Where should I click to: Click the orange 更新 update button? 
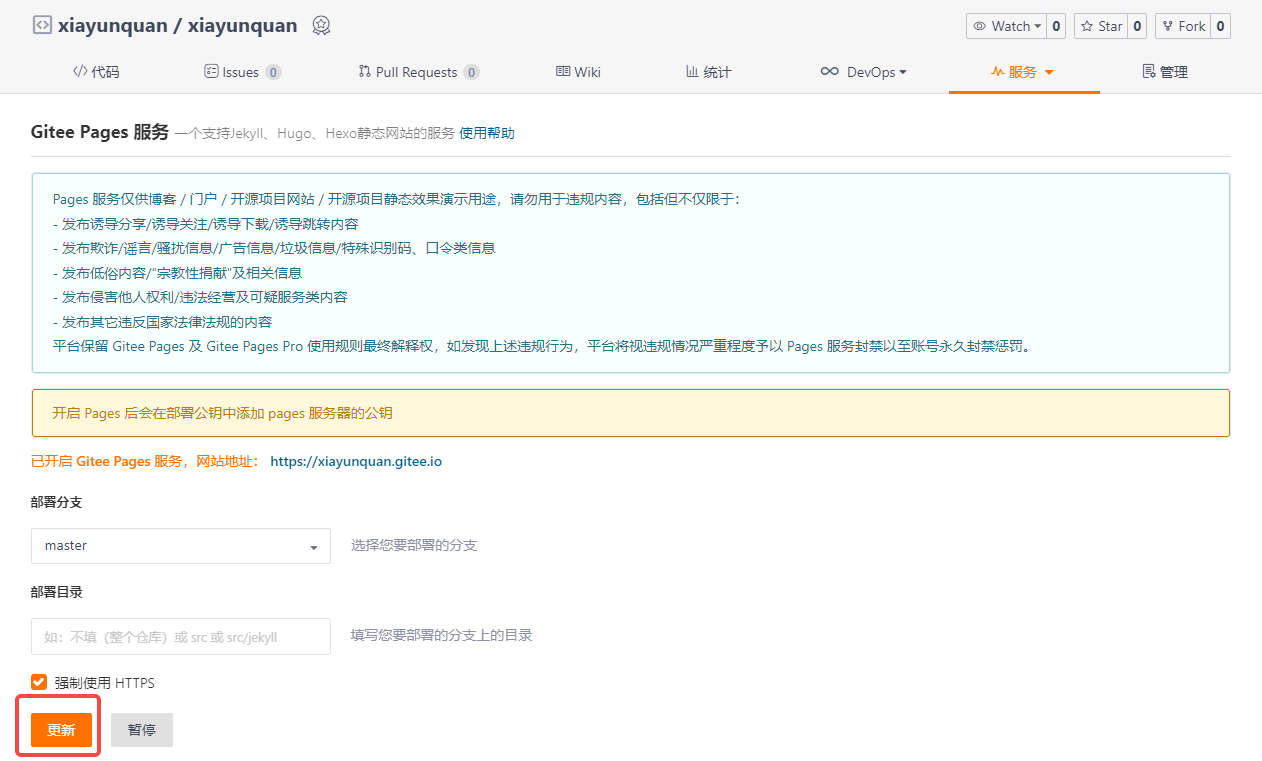pos(61,730)
